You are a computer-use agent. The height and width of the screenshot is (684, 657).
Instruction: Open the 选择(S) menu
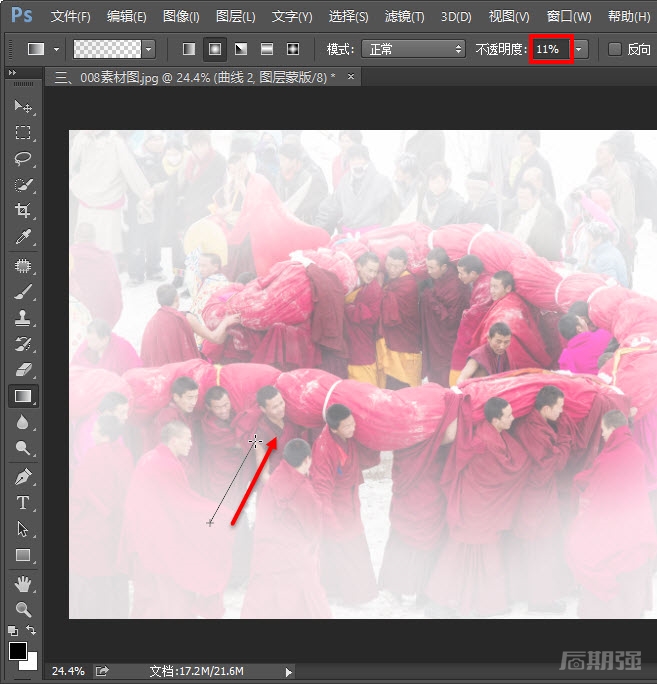click(348, 17)
